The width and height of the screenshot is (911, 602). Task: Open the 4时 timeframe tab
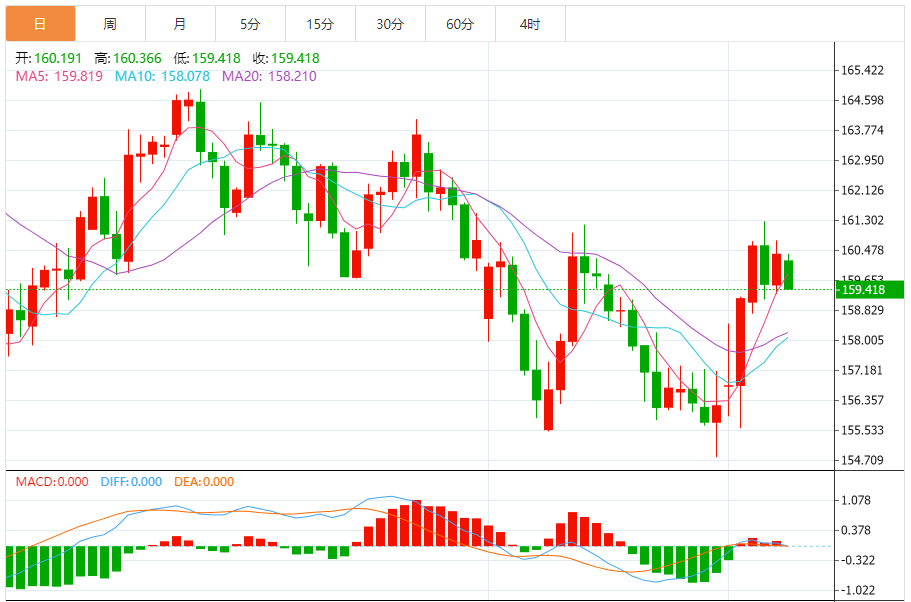click(530, 24)
